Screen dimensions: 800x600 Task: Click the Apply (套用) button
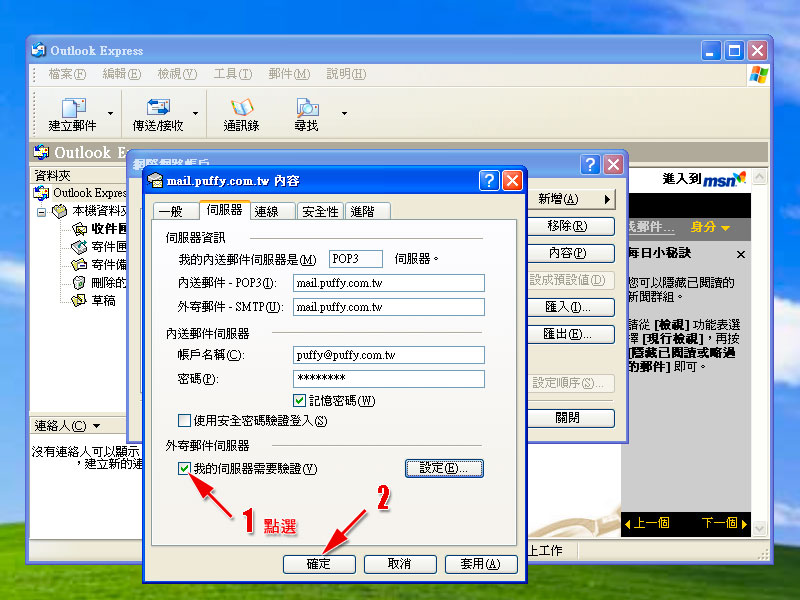(x=481, y=564)
